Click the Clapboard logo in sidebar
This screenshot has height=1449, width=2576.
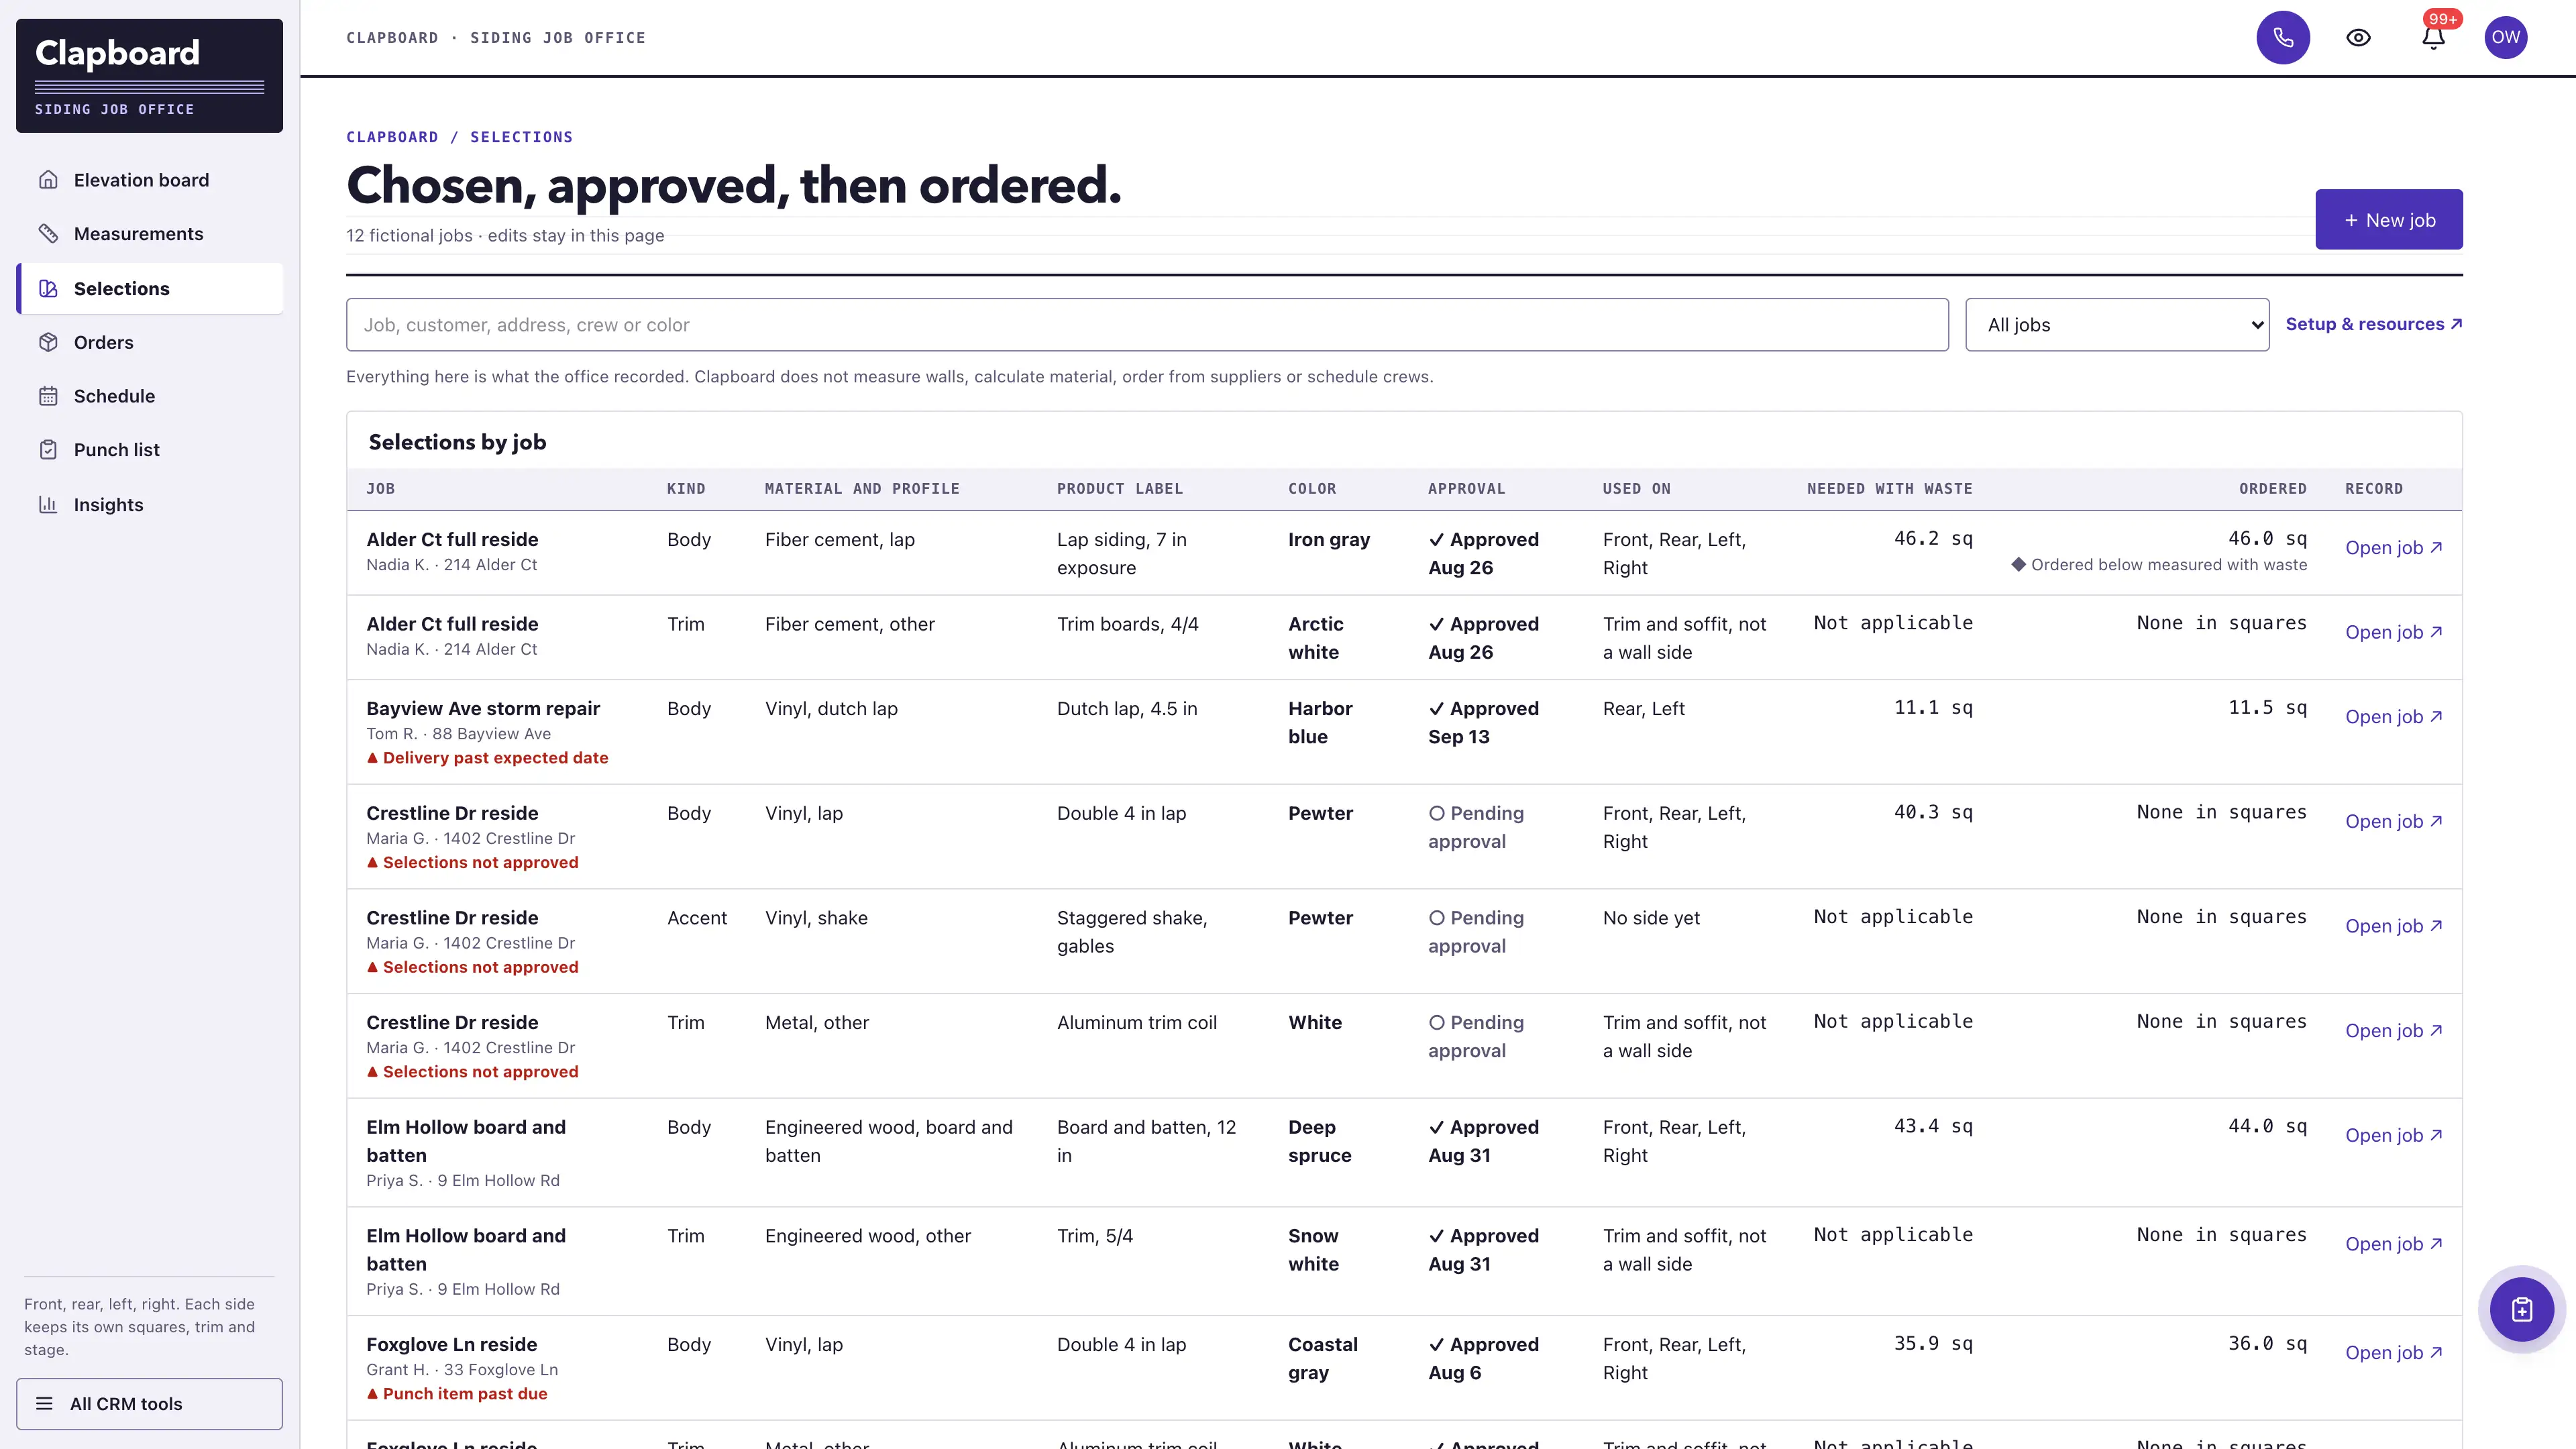tap(149, 75)
